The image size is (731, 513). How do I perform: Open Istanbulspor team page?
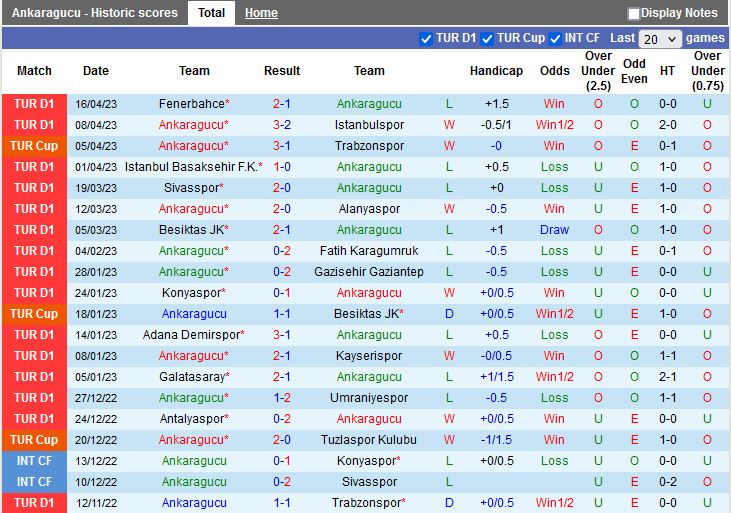[x=369, y=125]
